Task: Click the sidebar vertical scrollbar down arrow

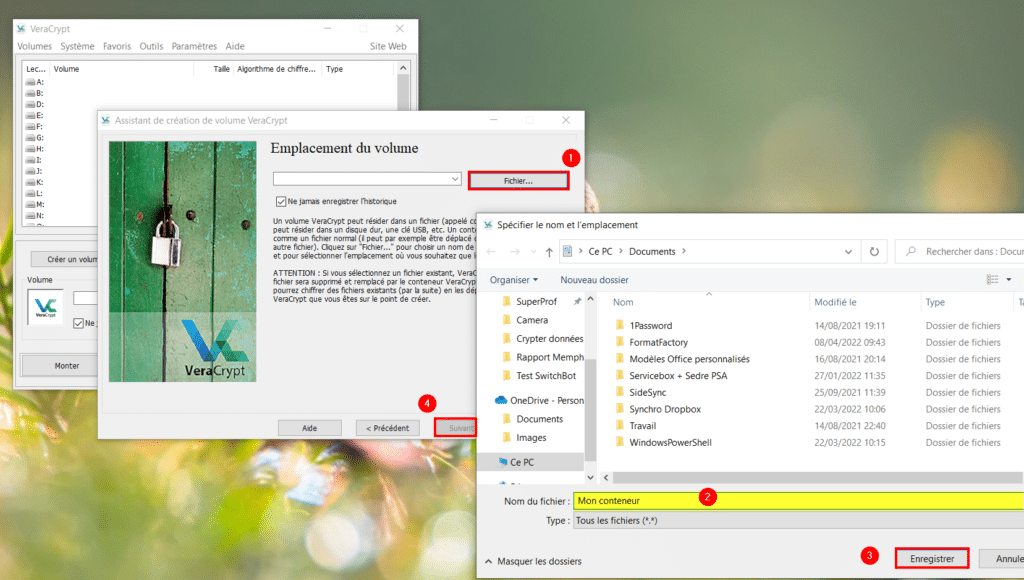Action: coord(590,477)
